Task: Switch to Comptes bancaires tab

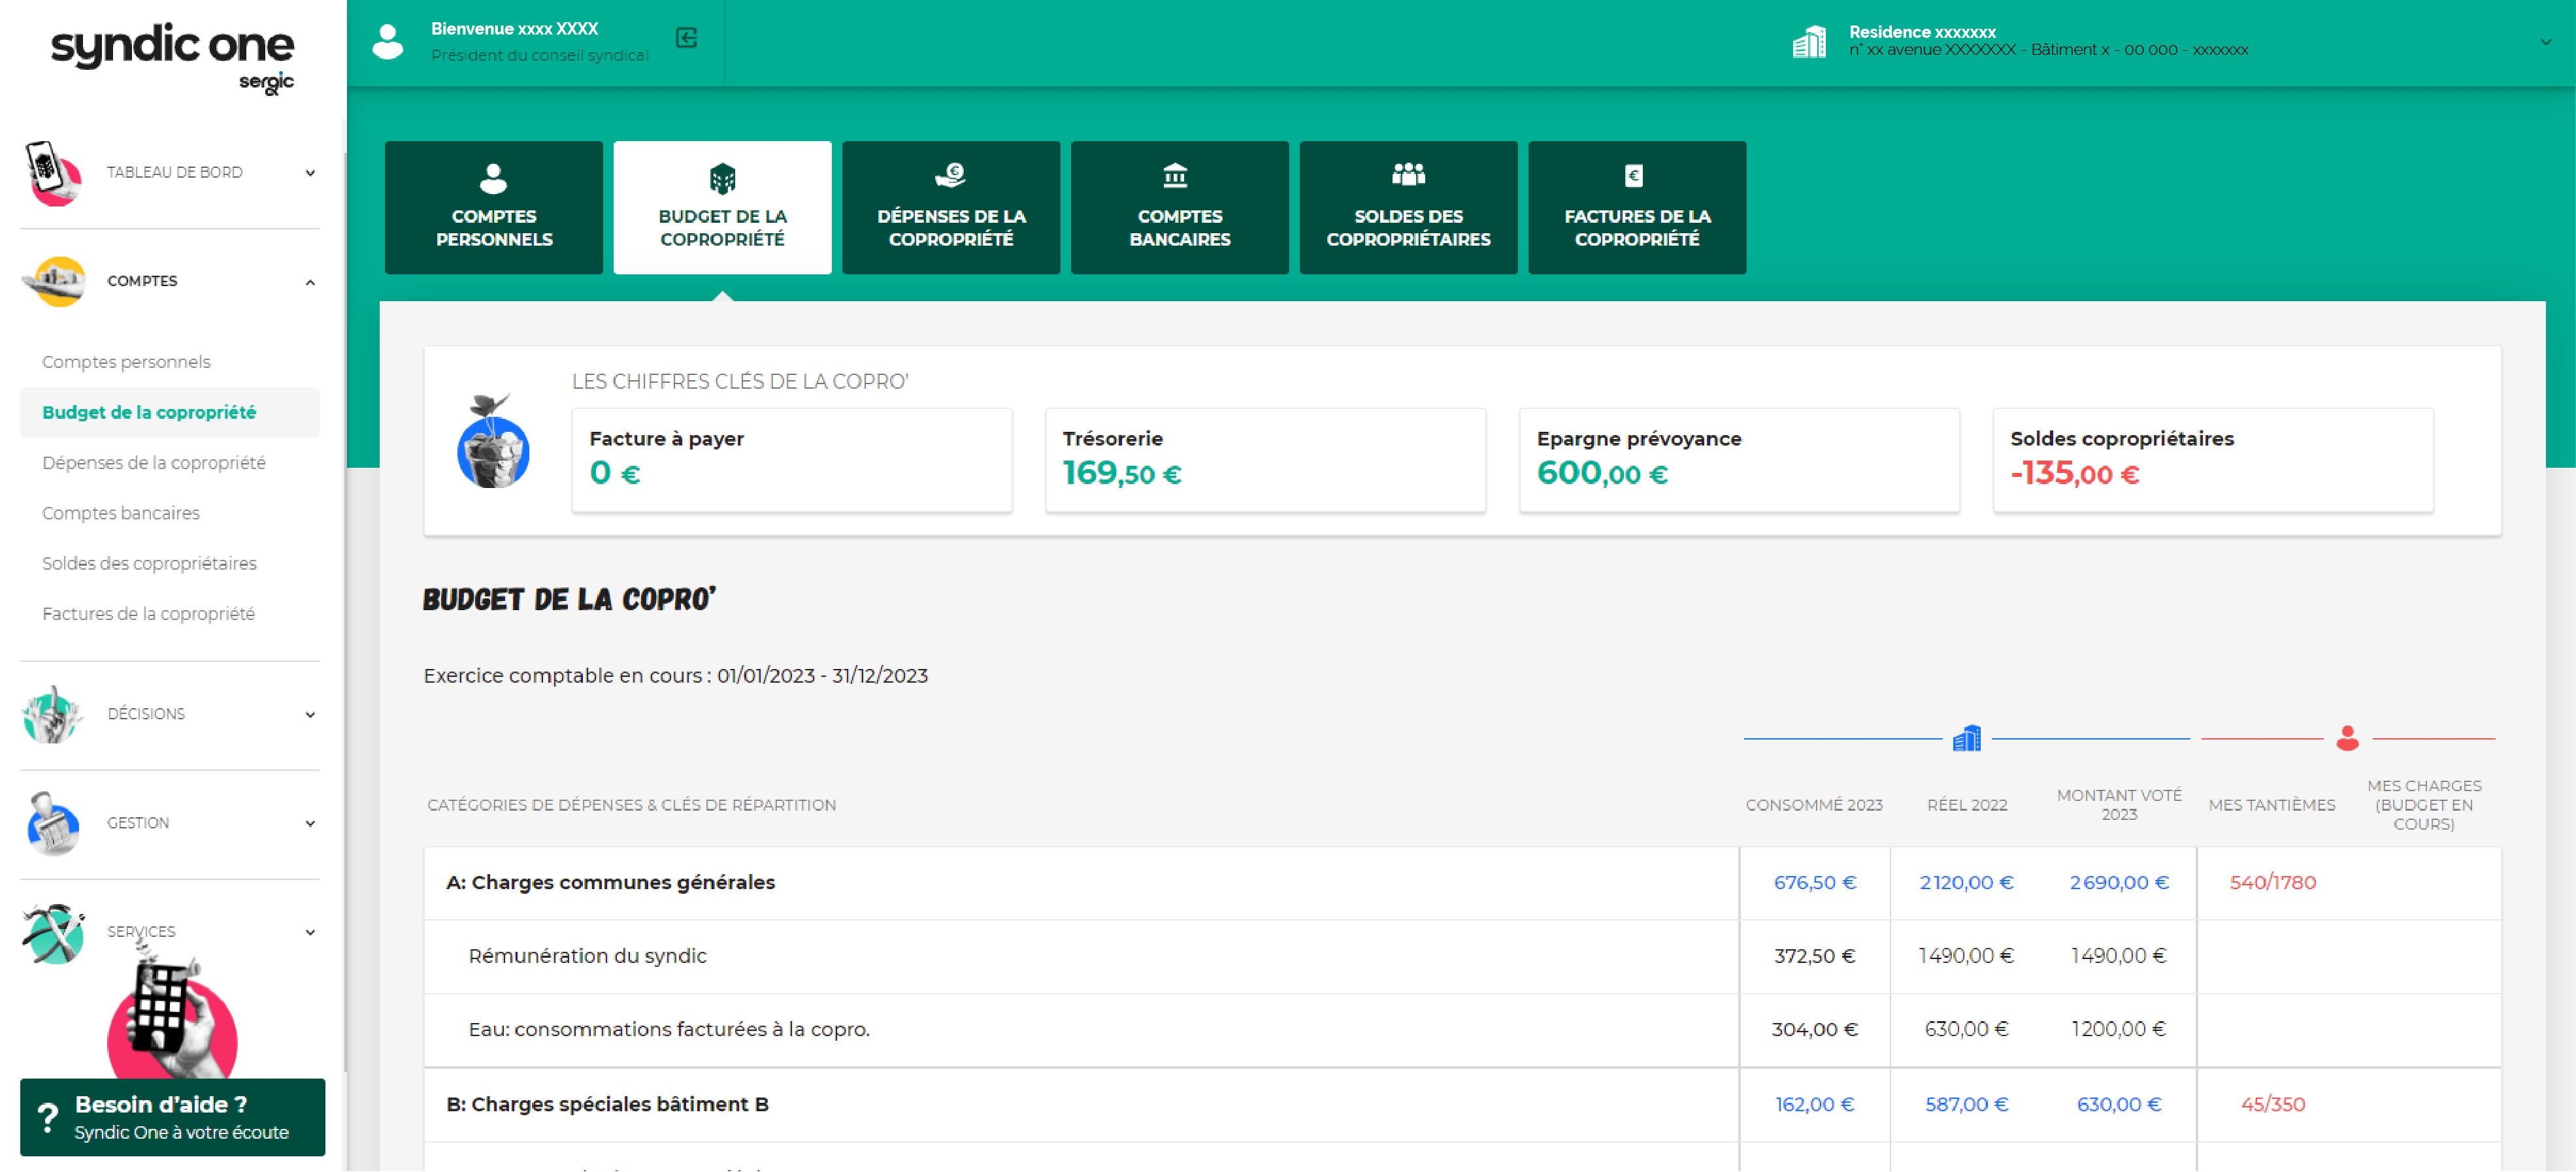Action: [x=1180, y=207]
